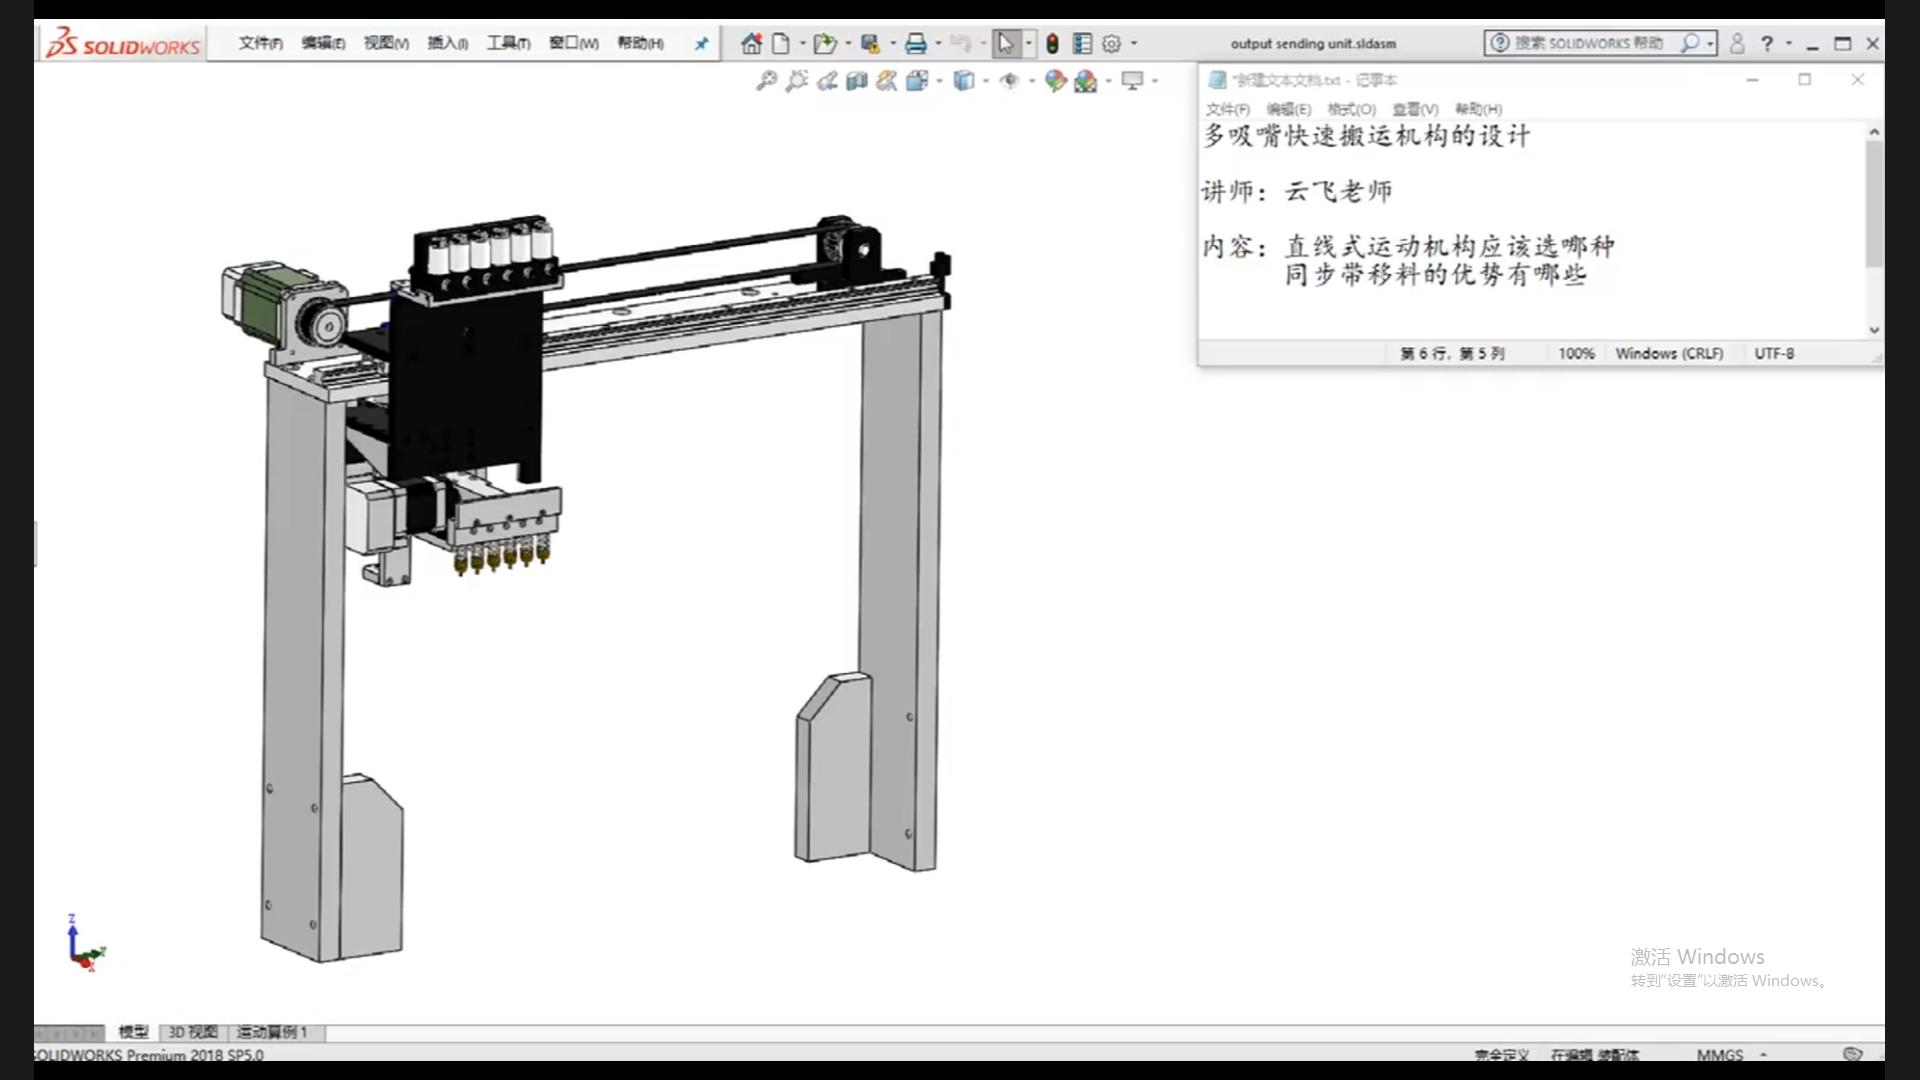1920x1080 pixels.
Task: Click the Hide/Show Items eye icon
Action: pos(1009,81)
